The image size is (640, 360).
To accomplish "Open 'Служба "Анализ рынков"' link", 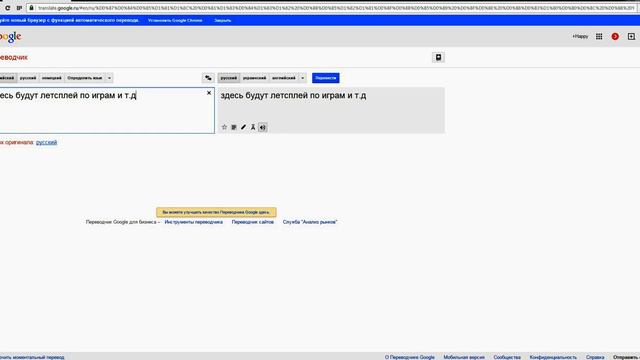I will click(310, 222).
